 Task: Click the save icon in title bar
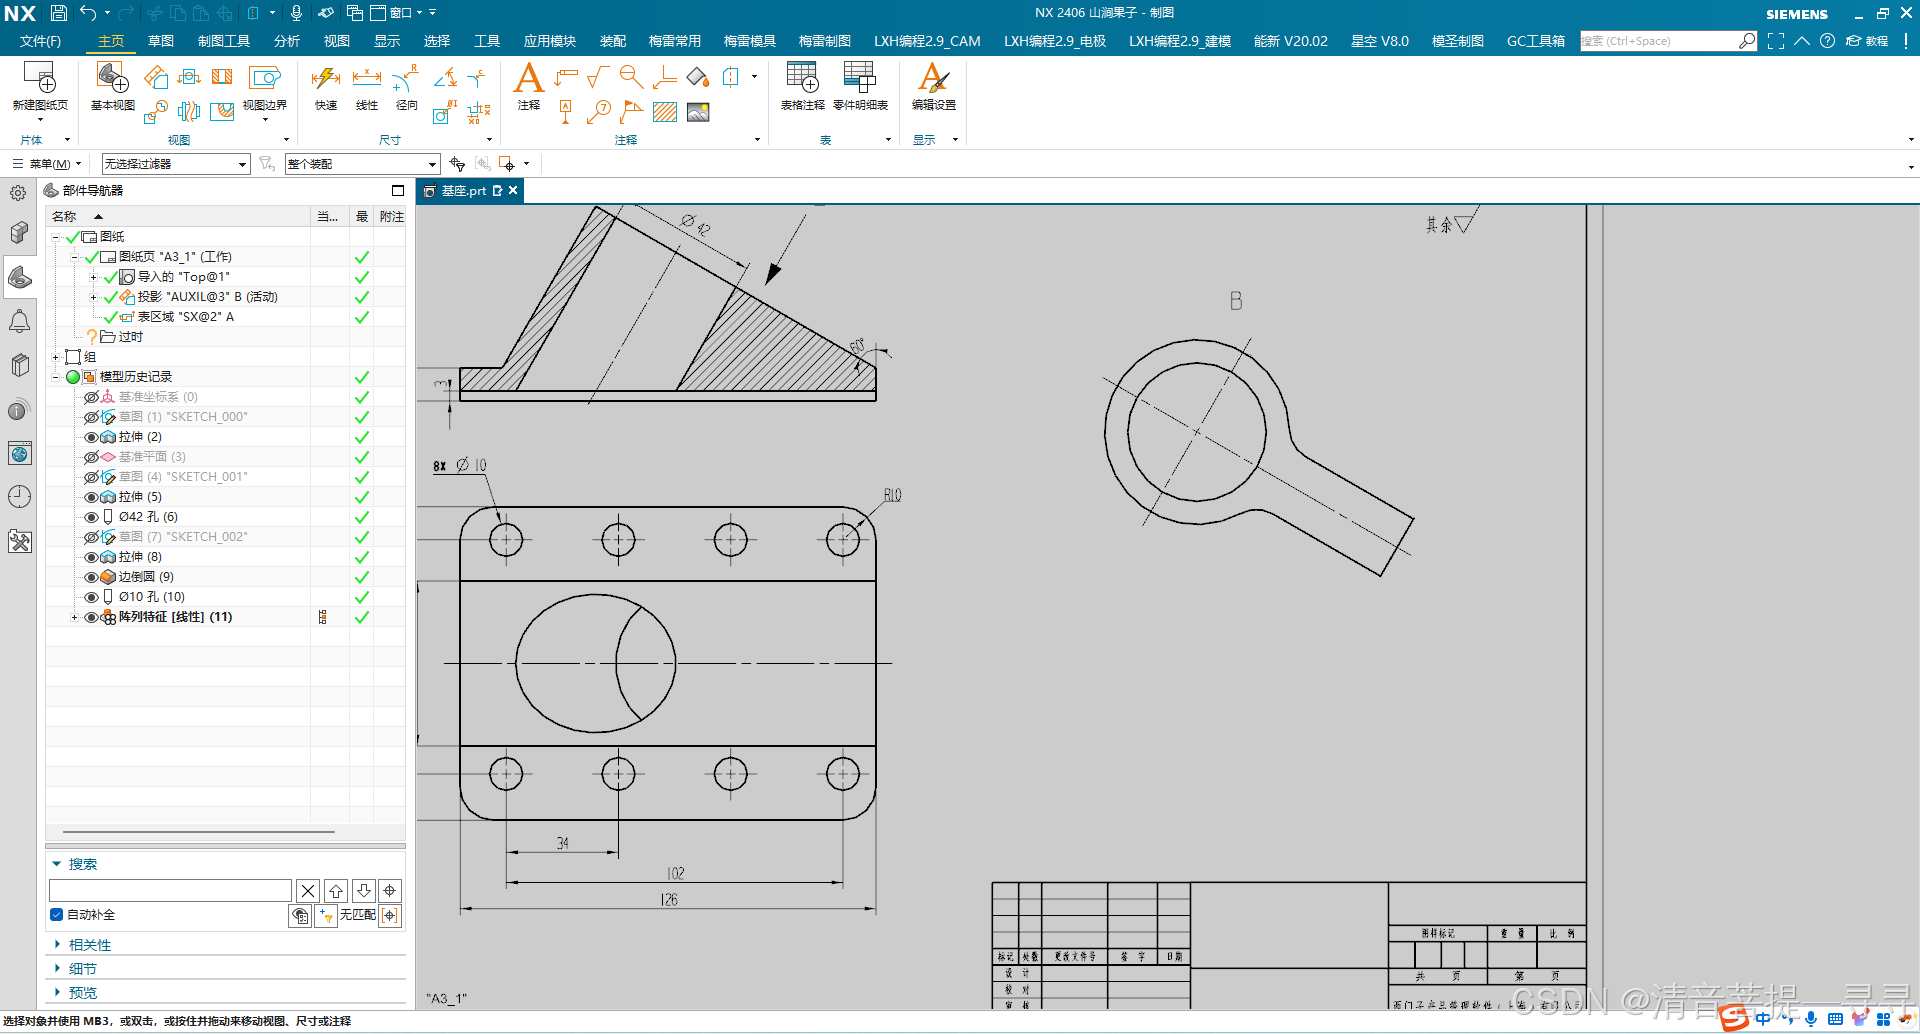[59, 13]
